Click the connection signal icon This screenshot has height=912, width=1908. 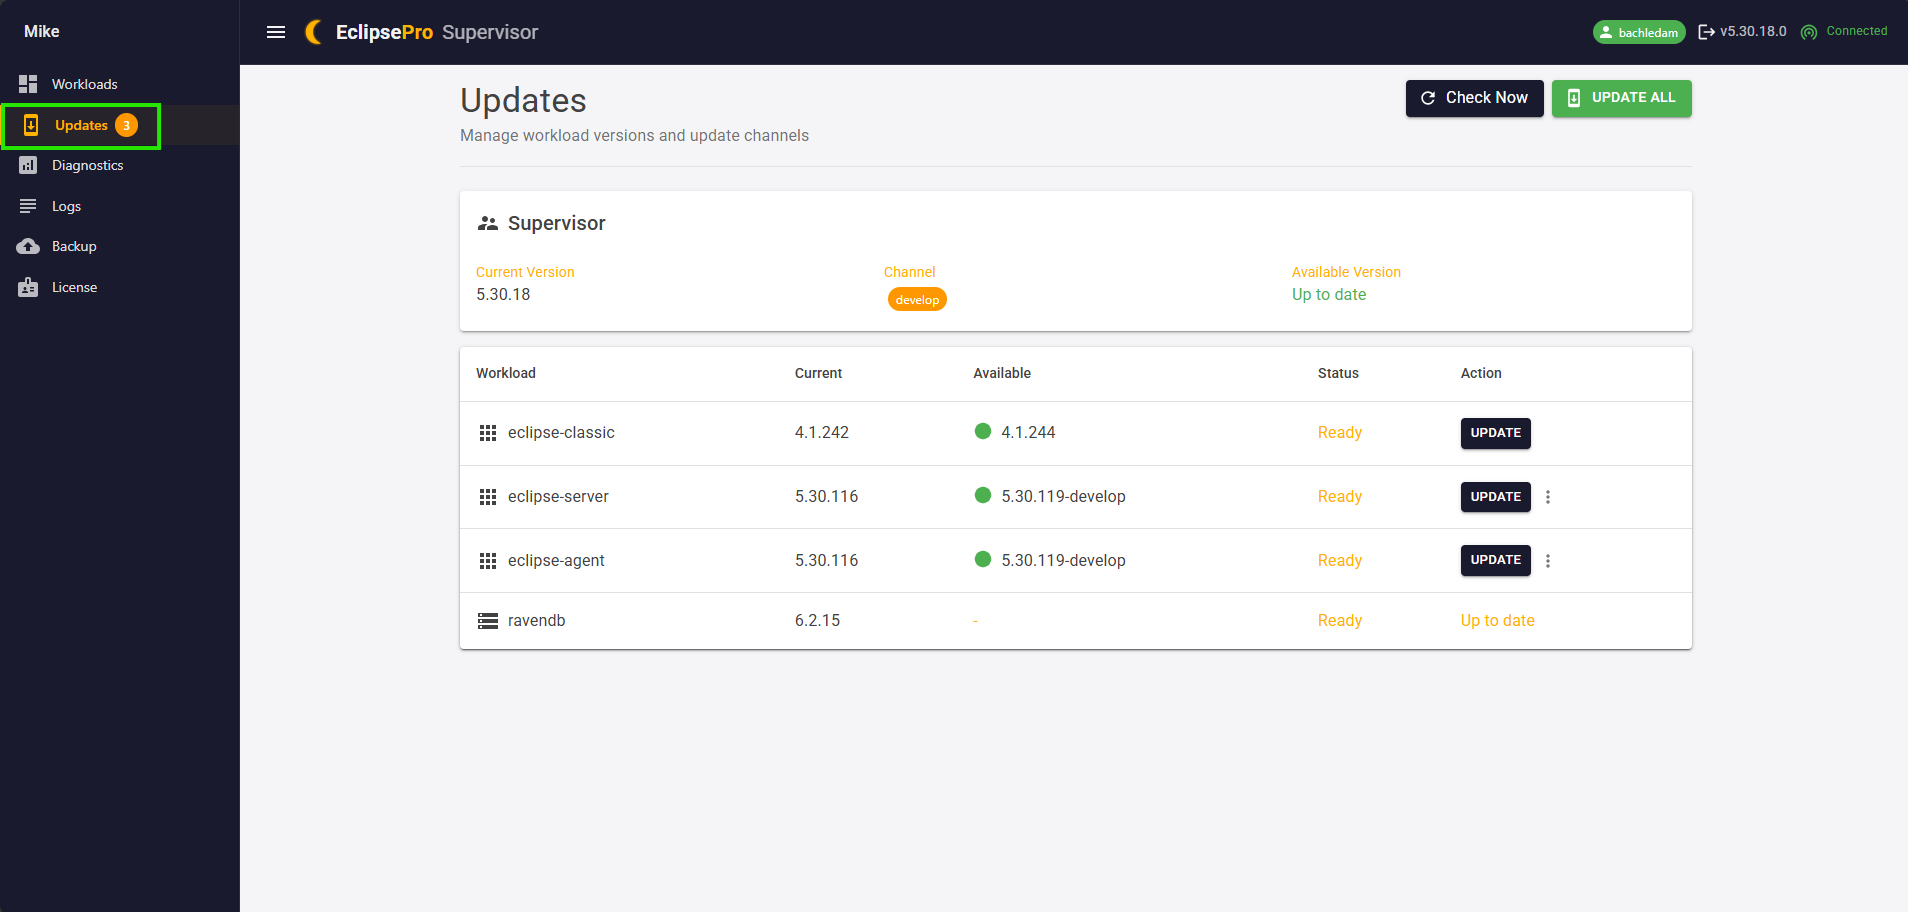(x=1809, y=32)
